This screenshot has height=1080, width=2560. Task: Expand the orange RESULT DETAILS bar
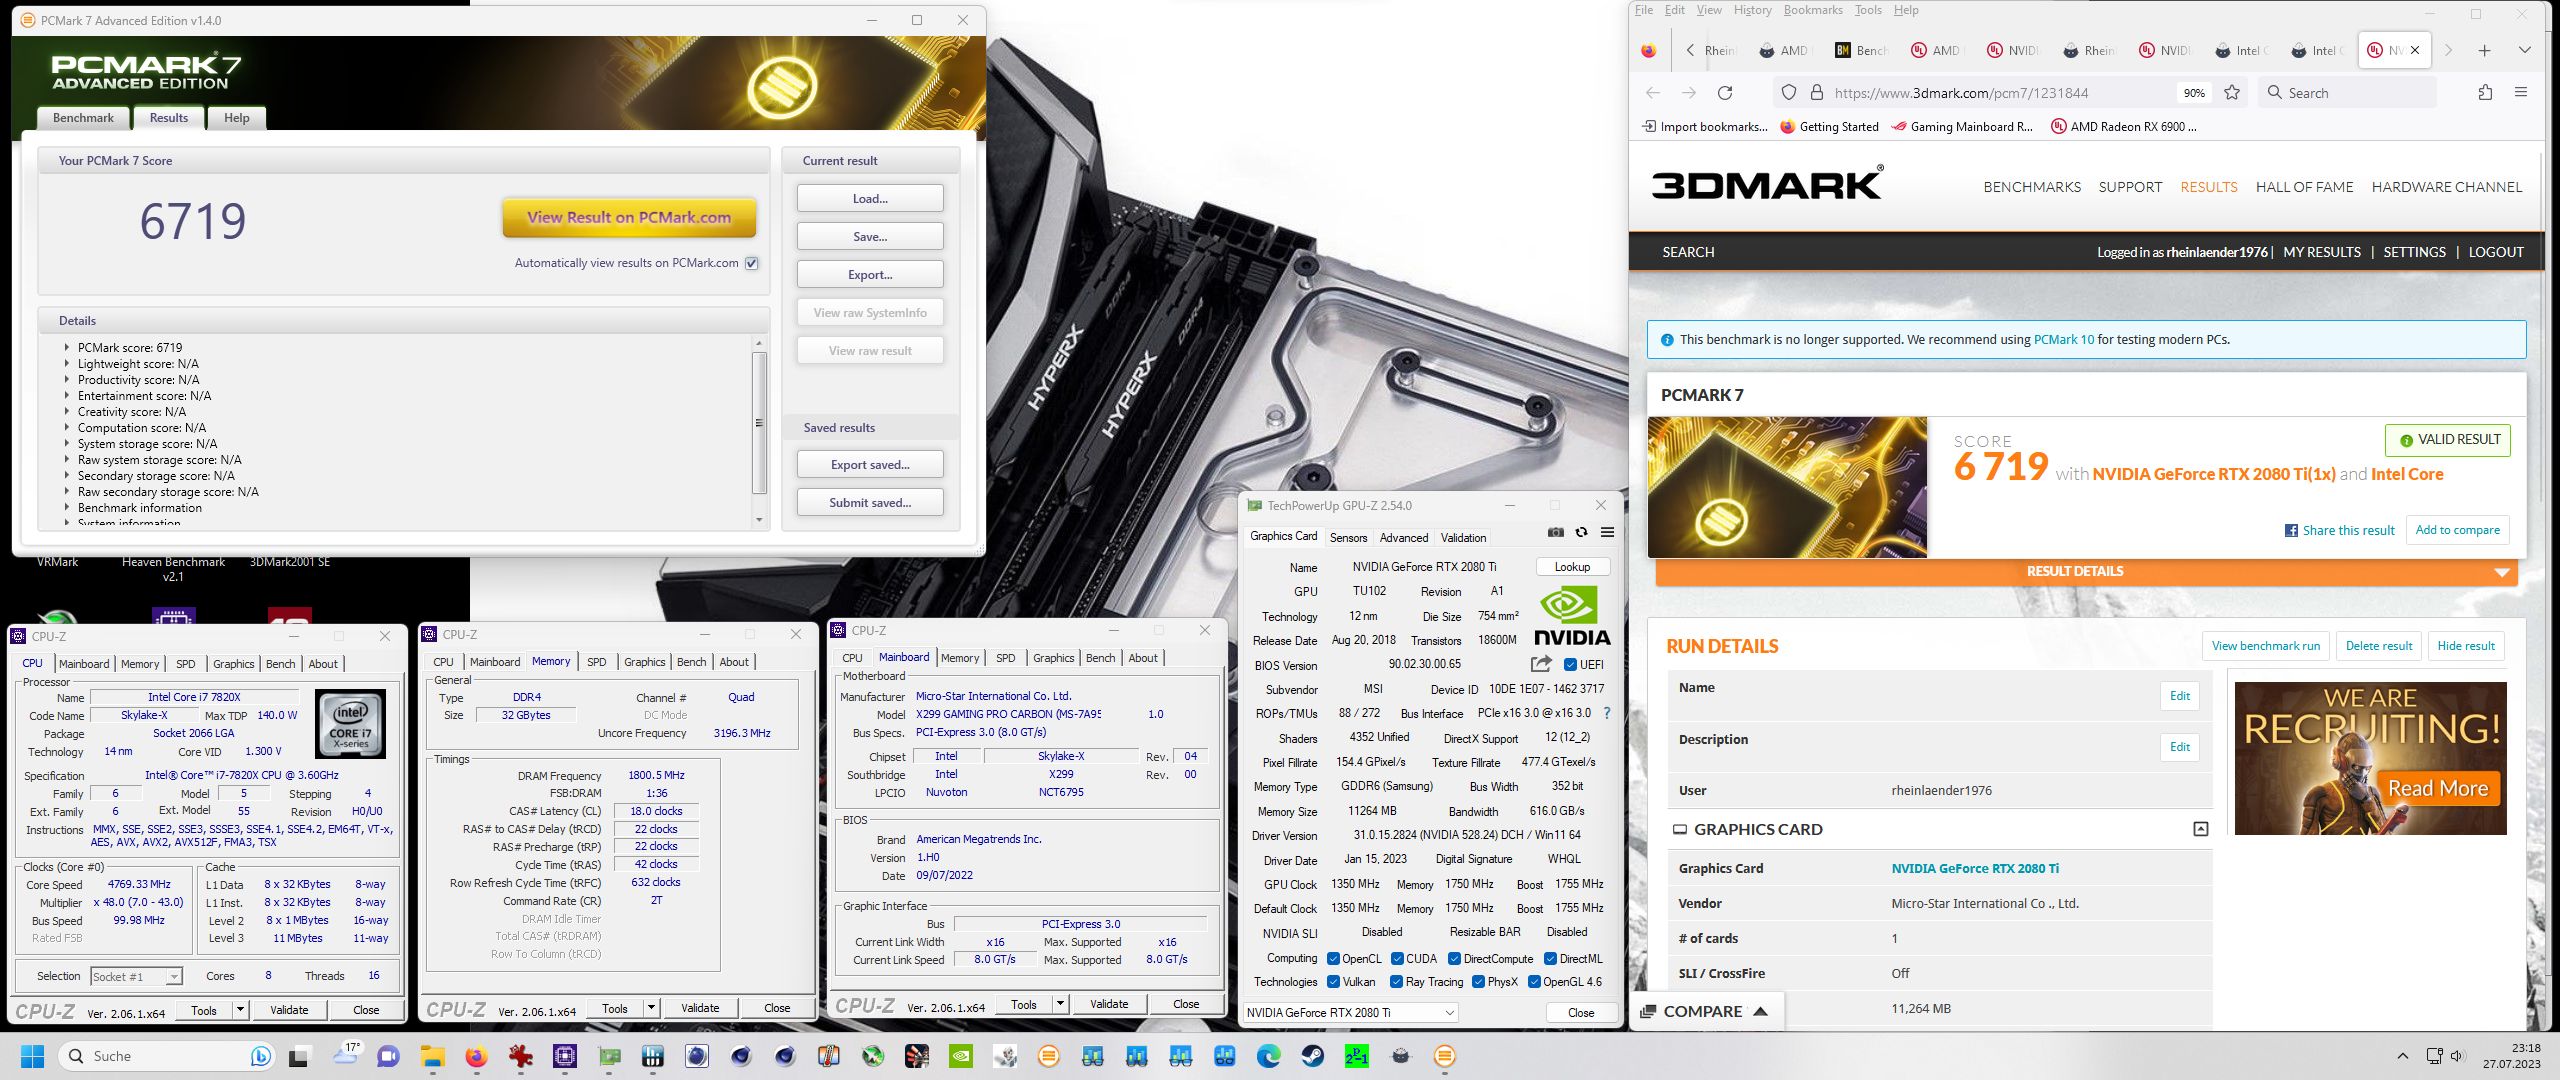pos(2086,571)
